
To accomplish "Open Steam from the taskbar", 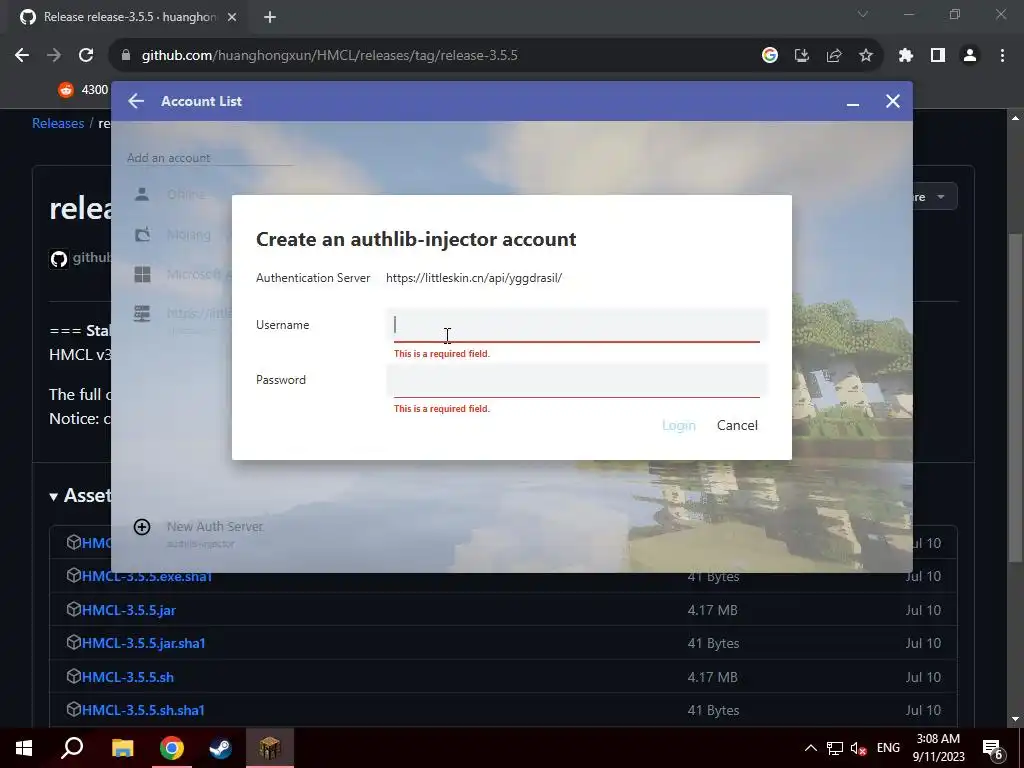I will pyautogui.click(x=220, y=748).
